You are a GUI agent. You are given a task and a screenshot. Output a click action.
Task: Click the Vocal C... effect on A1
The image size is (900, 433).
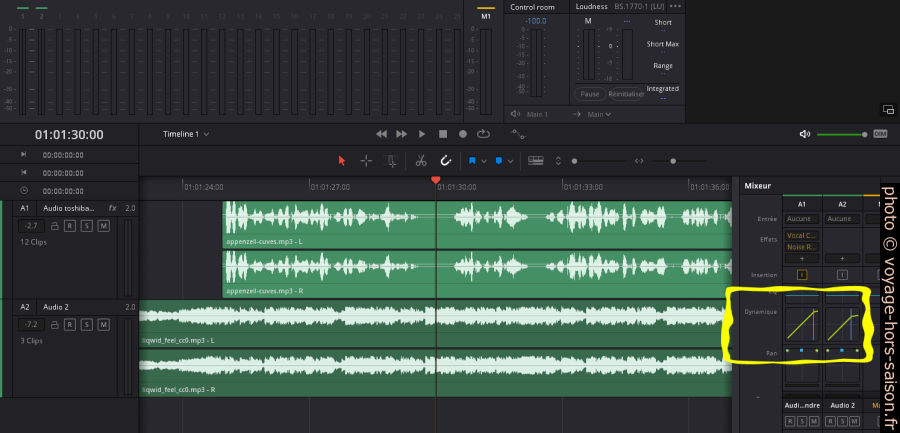coord(802,235)
